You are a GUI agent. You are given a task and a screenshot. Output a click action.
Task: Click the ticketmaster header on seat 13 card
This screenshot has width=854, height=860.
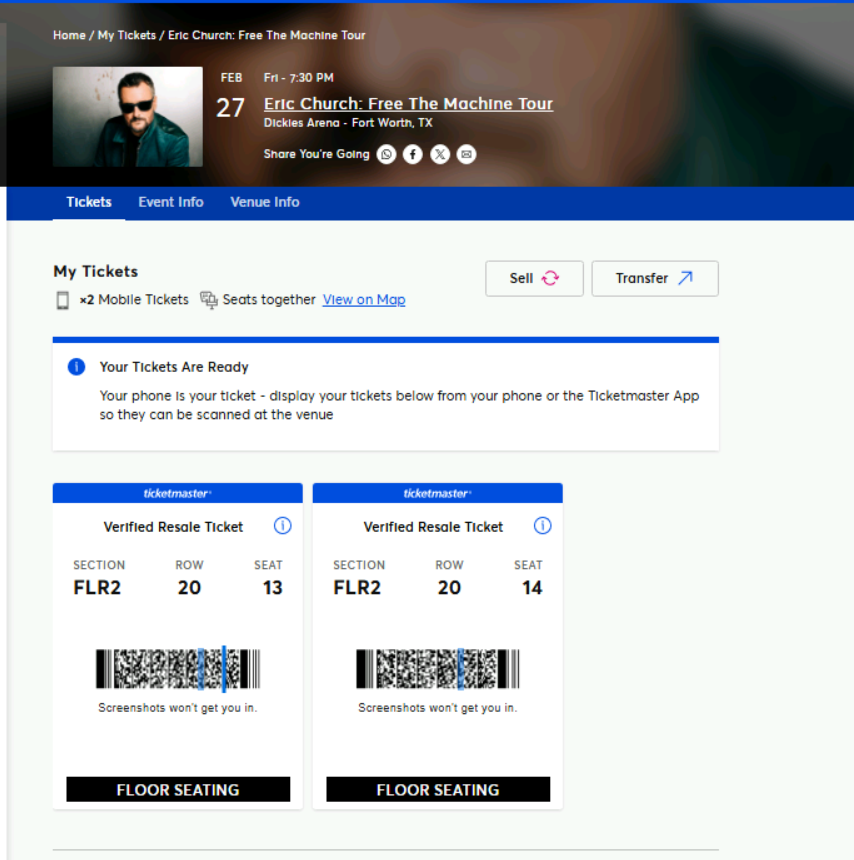178,494
